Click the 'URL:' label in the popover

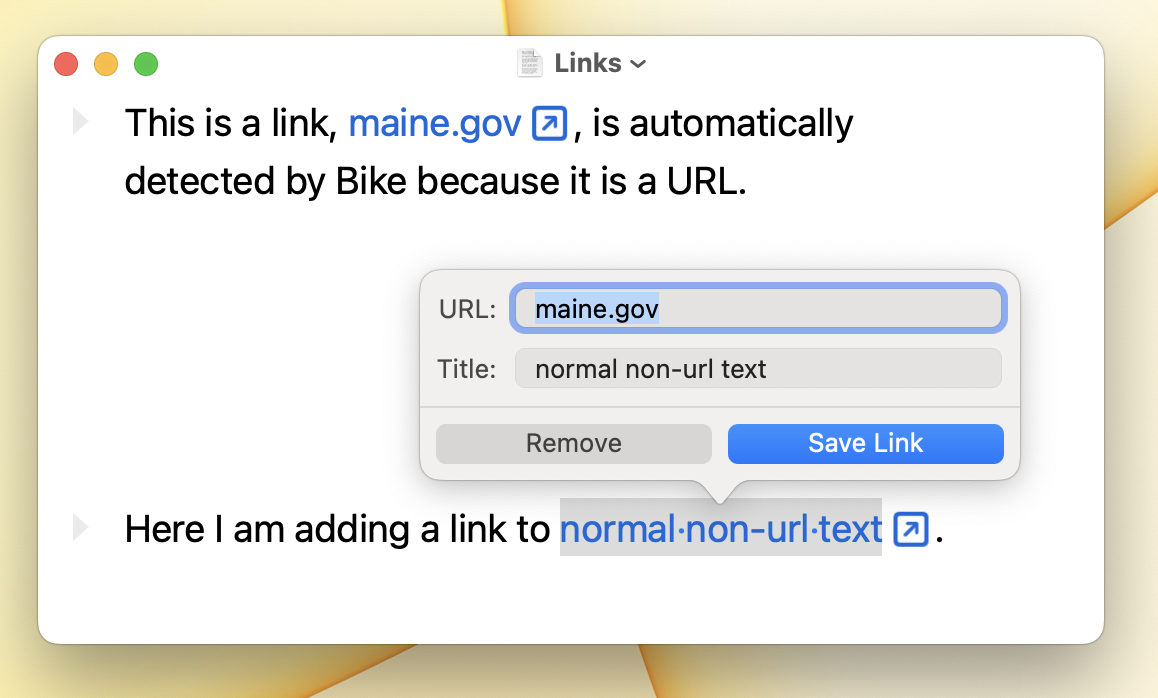tap(467, 309)
